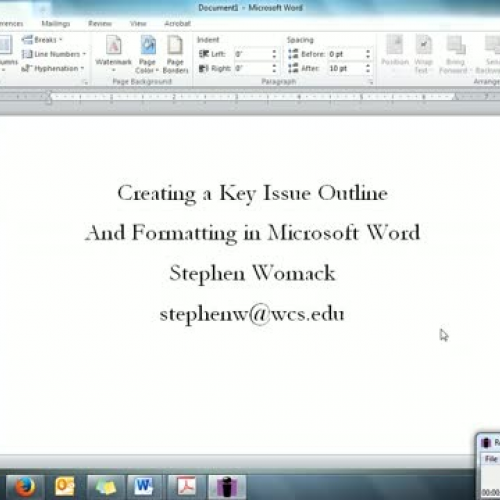Viewport: 500px width, 500px height.
Task: Click the right indent marker on ruler
Action: [455, 98]
